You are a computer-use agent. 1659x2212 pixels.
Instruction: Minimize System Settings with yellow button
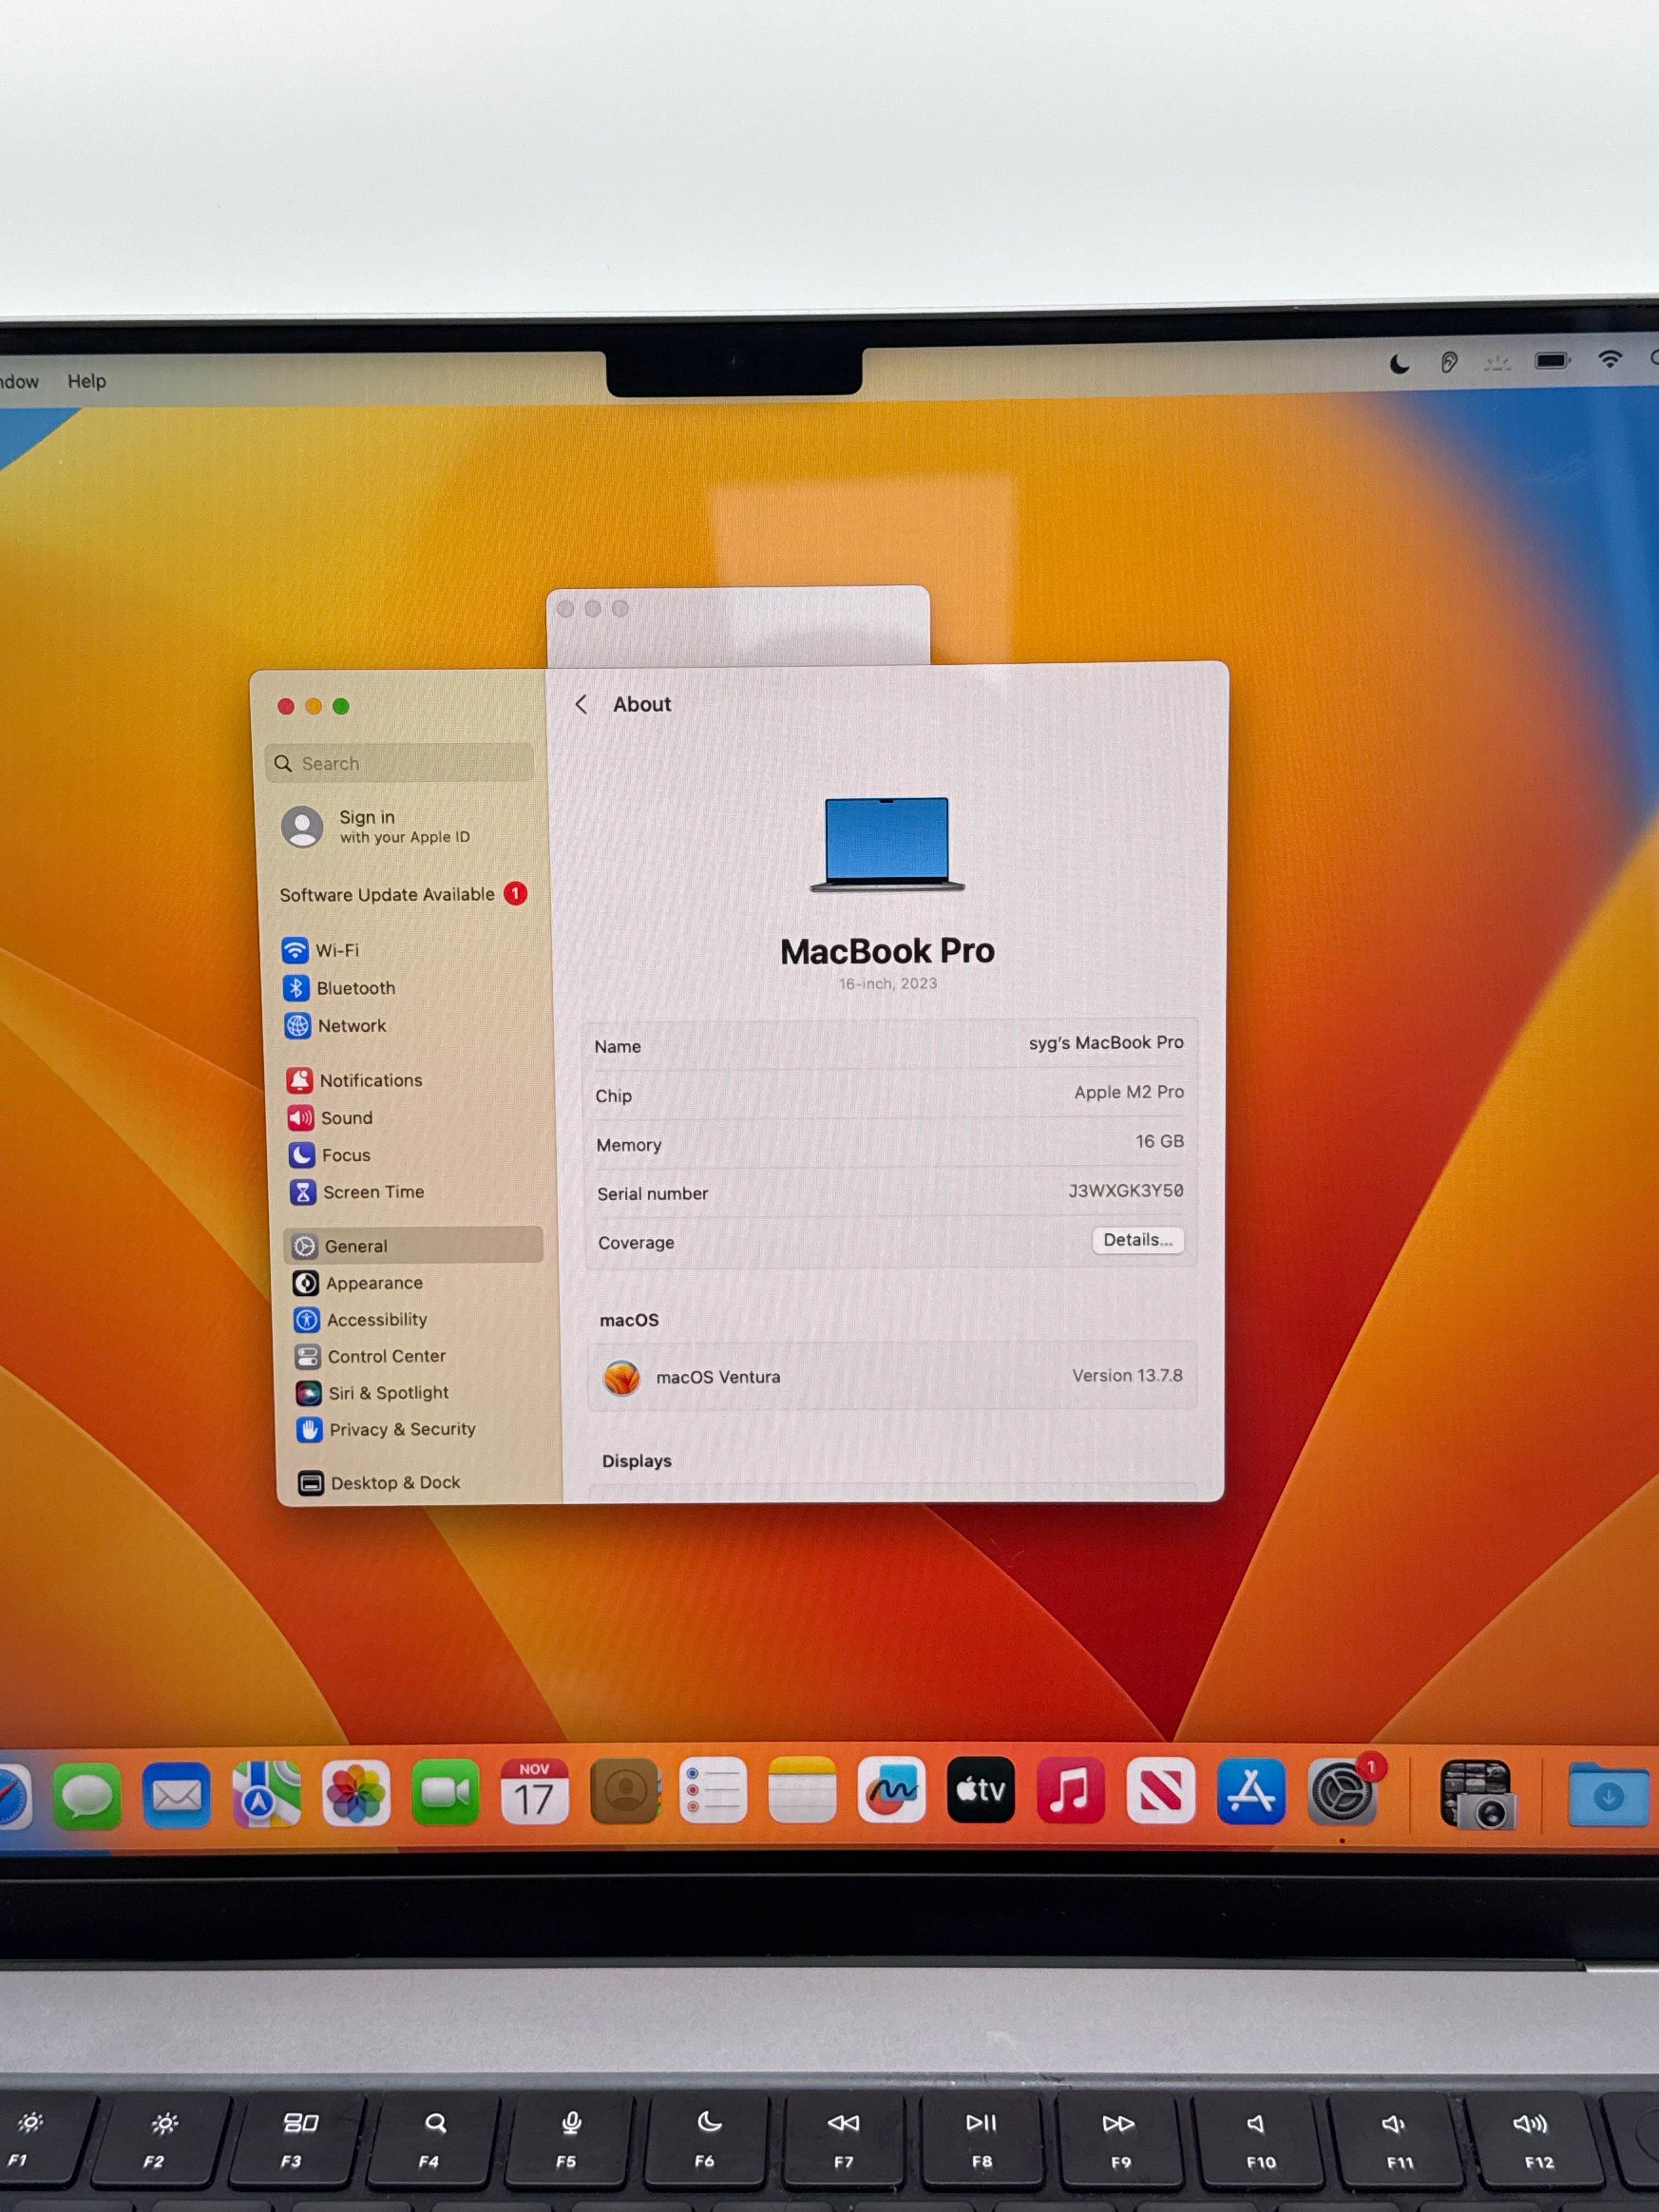(313, 706)
